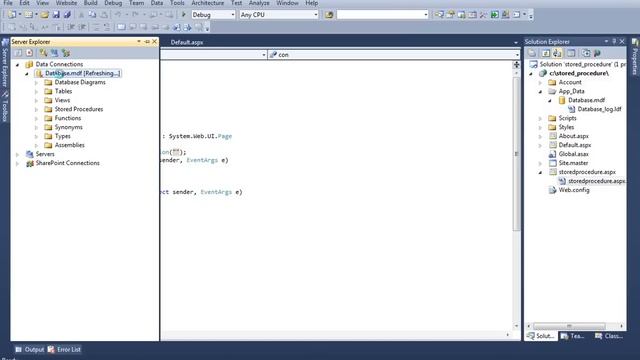This screenshot has width=640, height=360.
Task: Select the Views folder in Server Explorer
Action: point(62,100)
